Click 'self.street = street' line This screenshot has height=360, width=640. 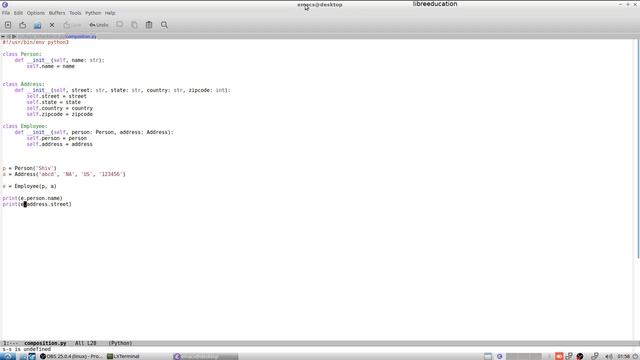click(x=57, y=96)
